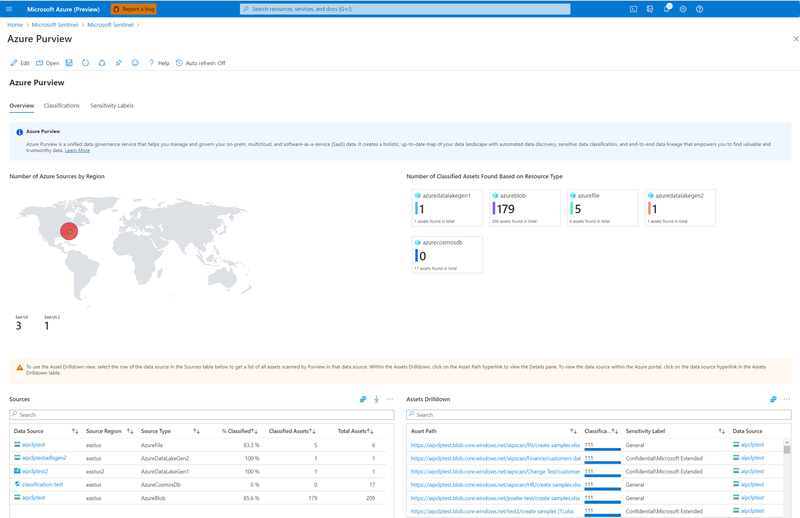The width and height of the screenshot is (800, 518).
Task: Select the azureblob tile showing 179
Action: (x=524, y=208)
